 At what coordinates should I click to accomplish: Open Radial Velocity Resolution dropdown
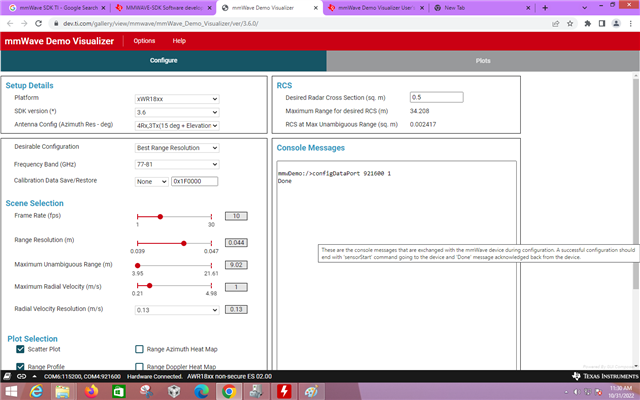[x=177, y=310]
